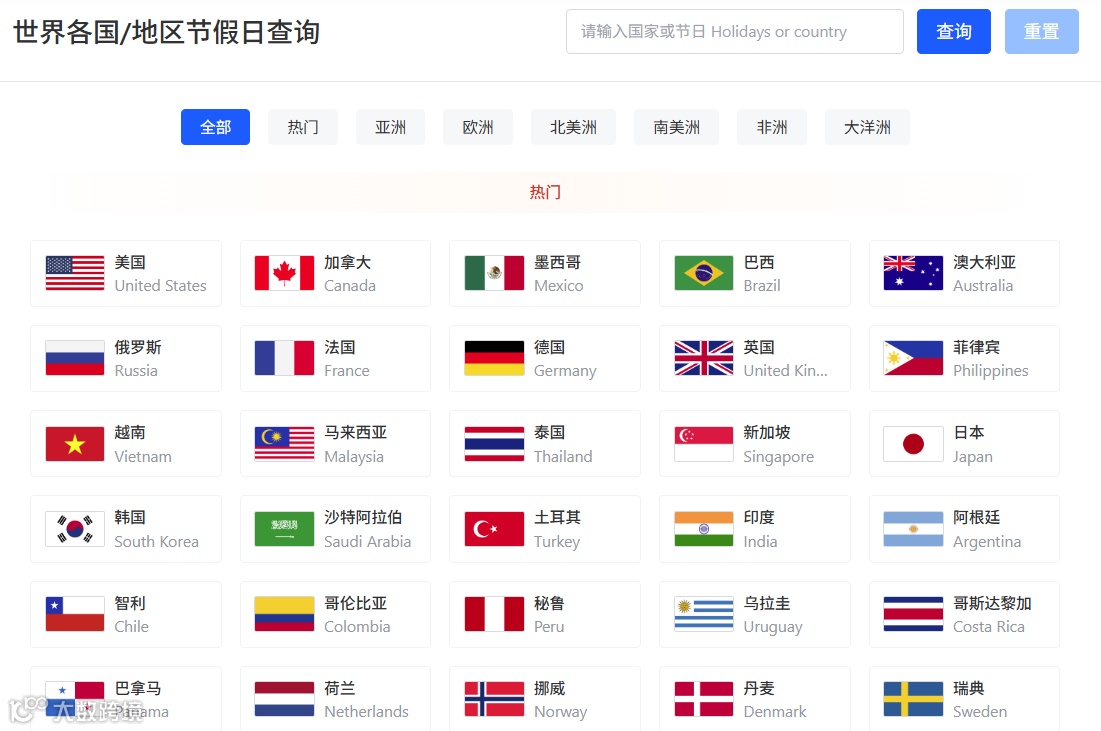Click the France tricolor flag

click(x=284, y=358)
